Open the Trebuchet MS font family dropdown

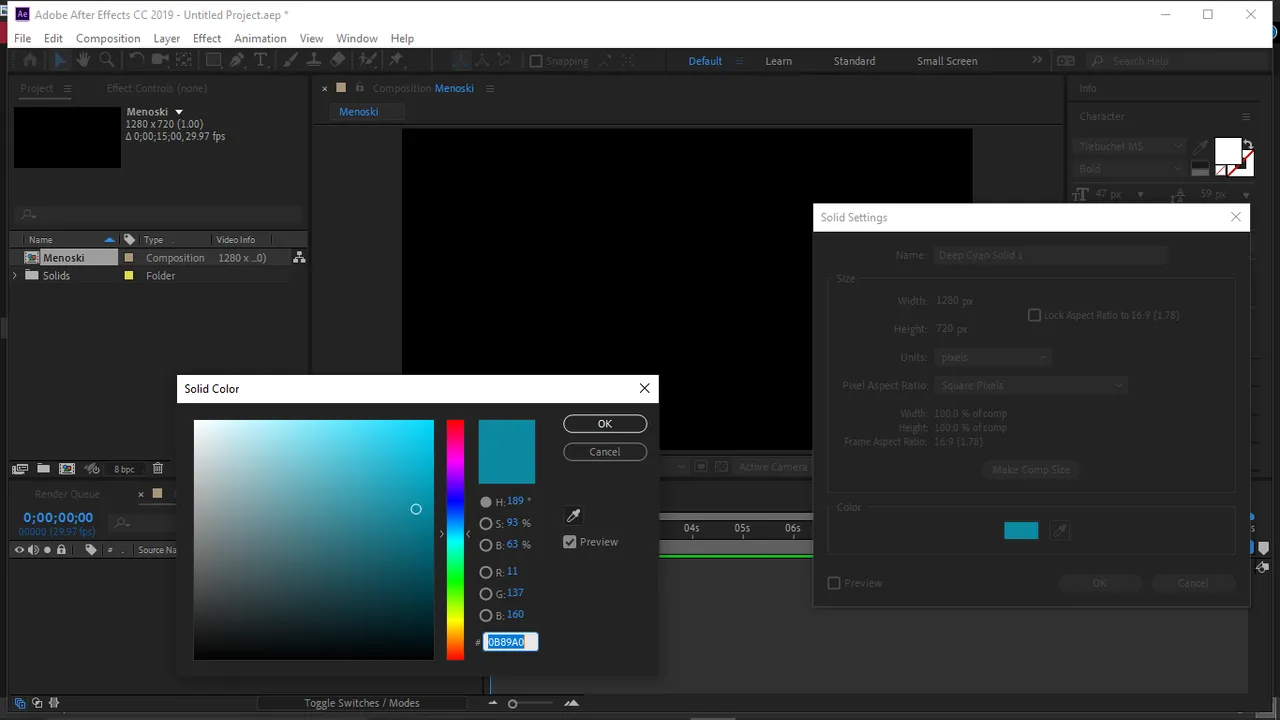1130,146
